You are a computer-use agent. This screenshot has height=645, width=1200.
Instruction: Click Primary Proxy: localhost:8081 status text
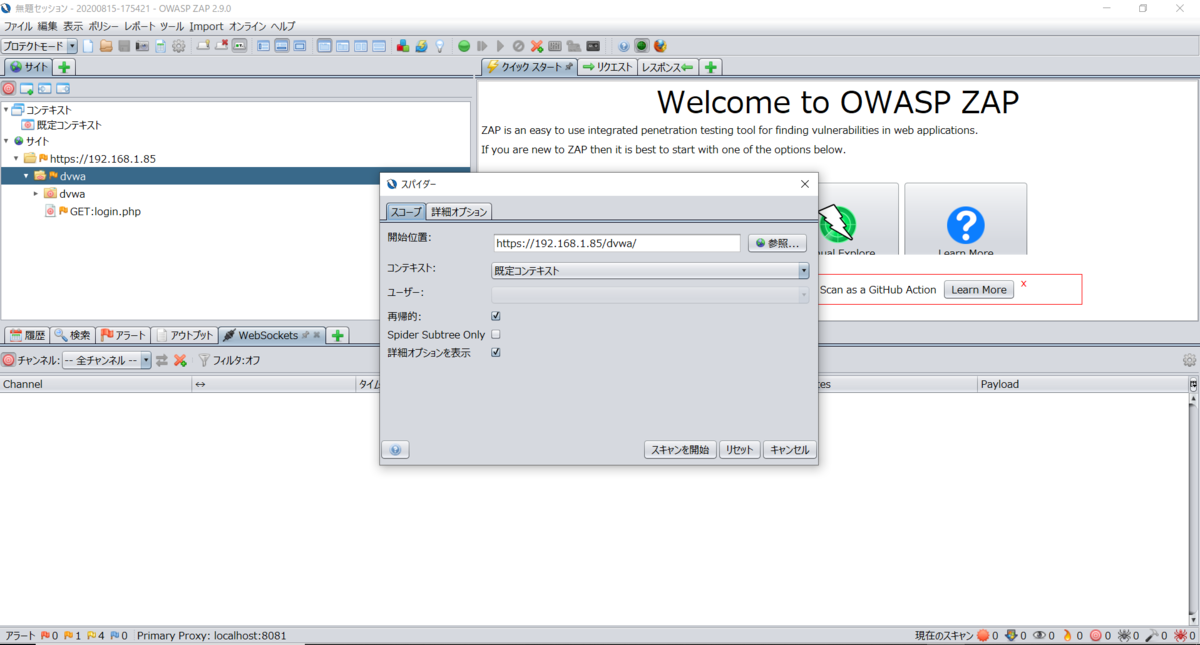click(x=212, y=635)
